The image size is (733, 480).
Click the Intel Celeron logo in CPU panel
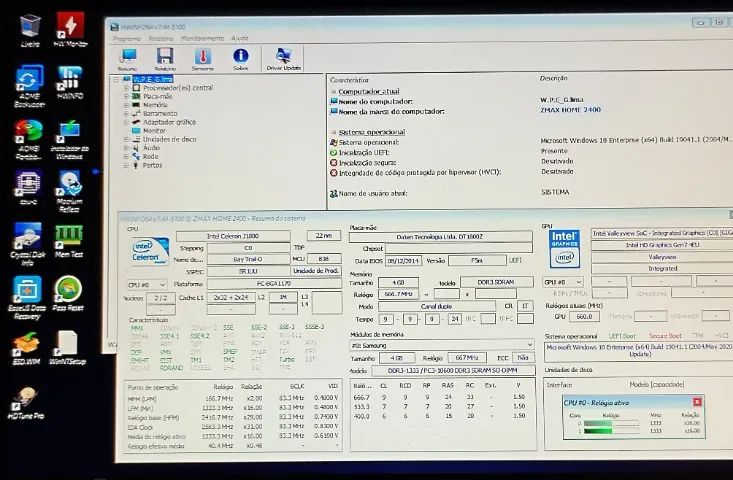tap(150, 251)
